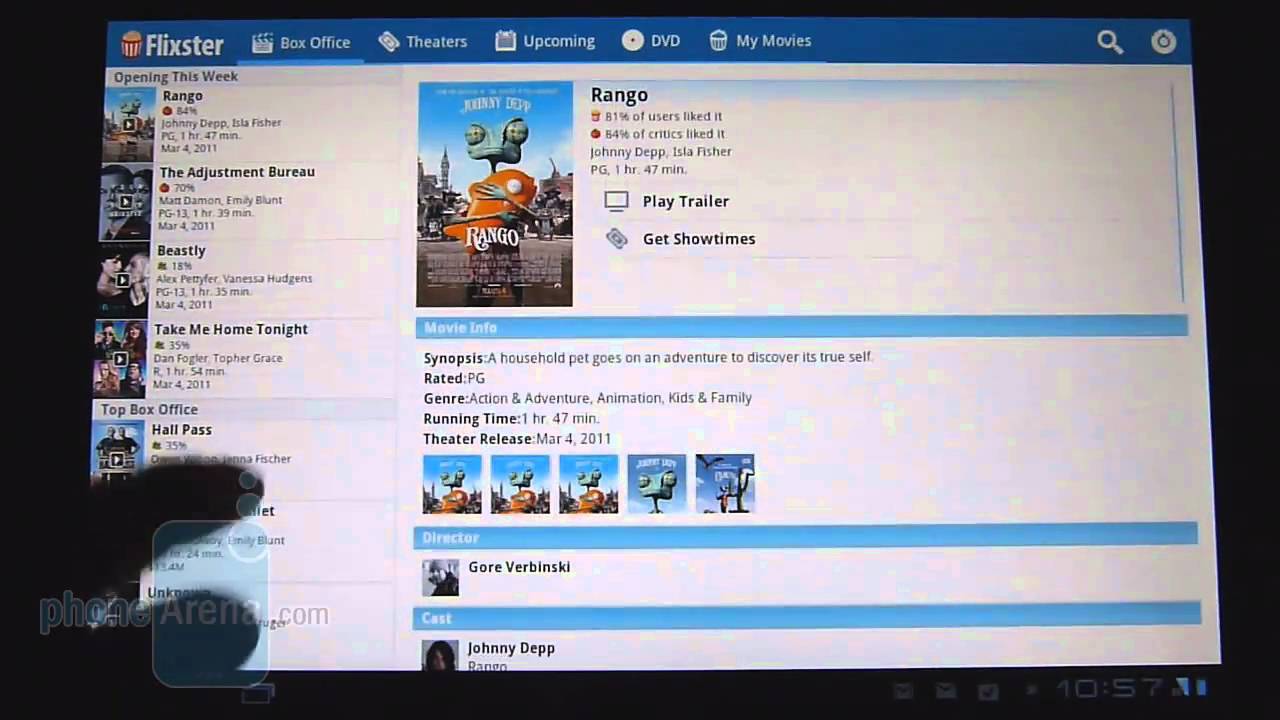1280x720 pixels.
Task: Click Johnny Depp's cast photo
Action: click(440, 655)
